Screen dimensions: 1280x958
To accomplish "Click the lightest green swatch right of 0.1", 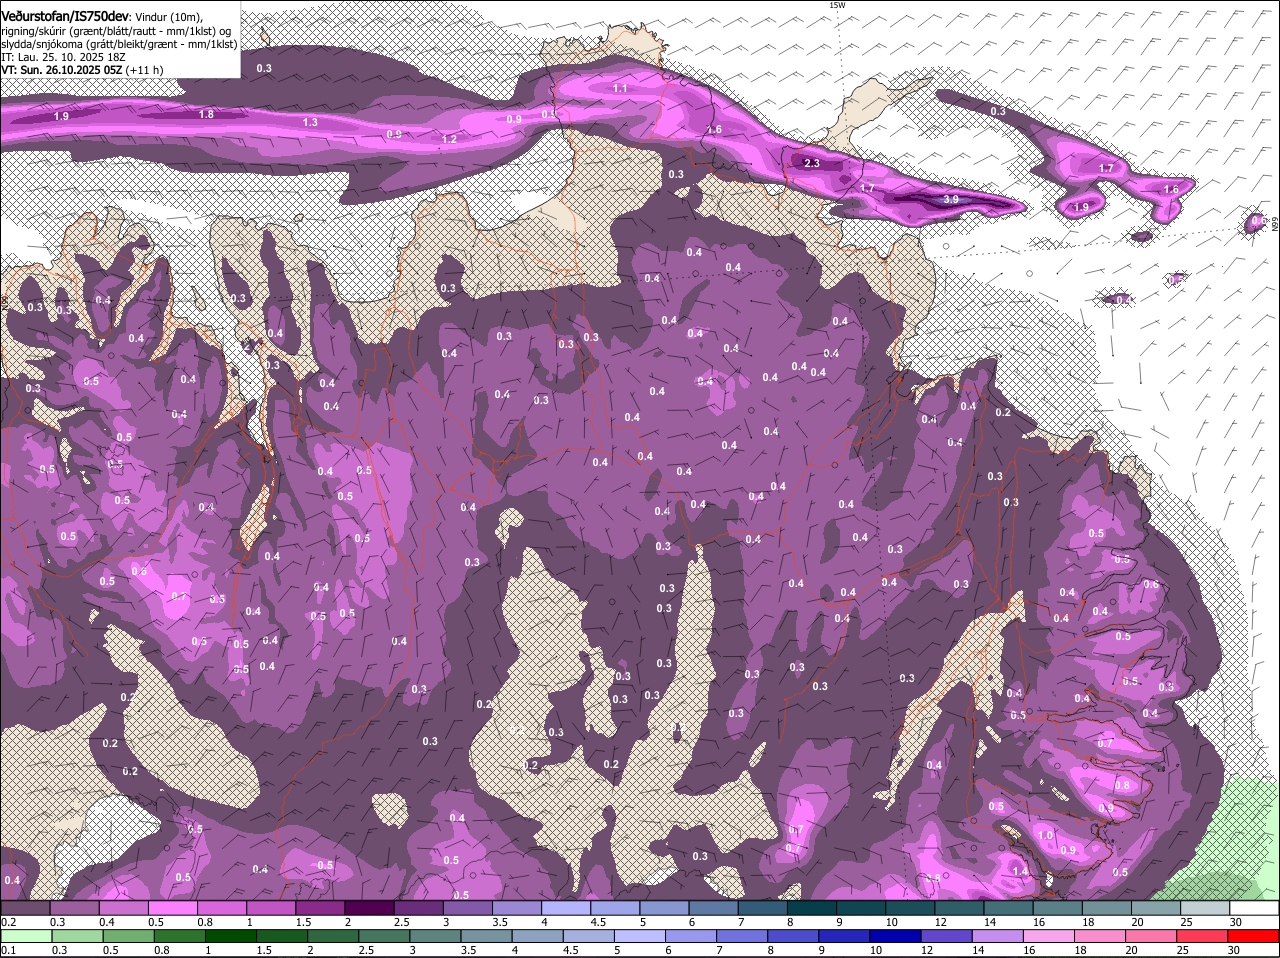I will (x=27, y=936).
